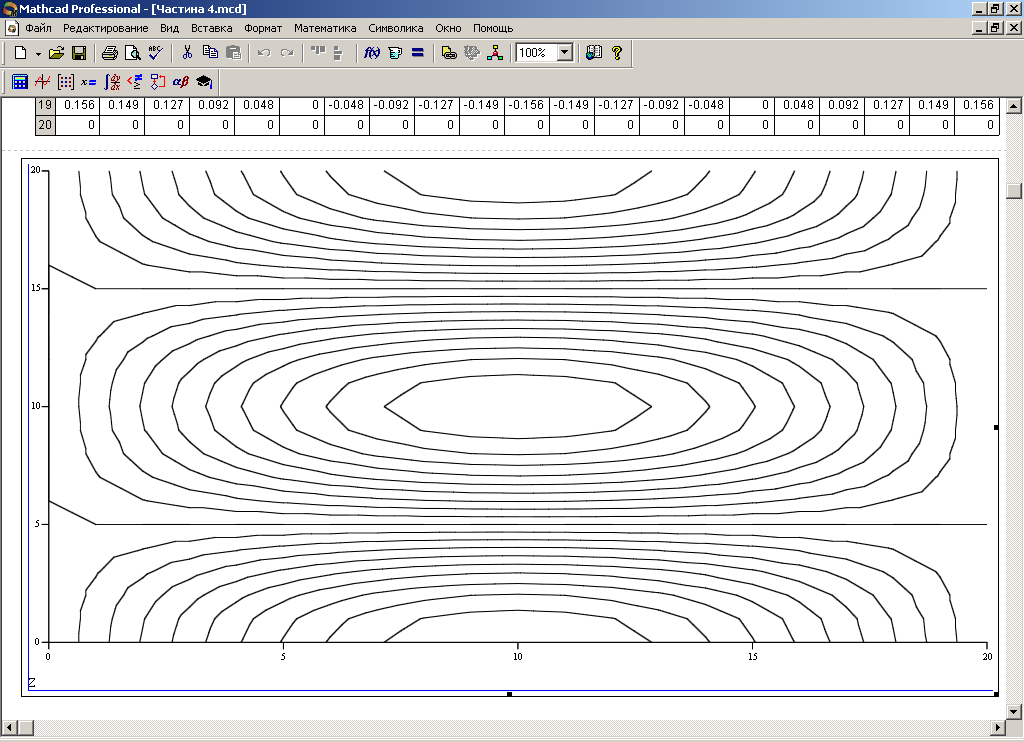Open the Редактирование menu
This screenshot has height=742, width=1024.
(105, 28)
